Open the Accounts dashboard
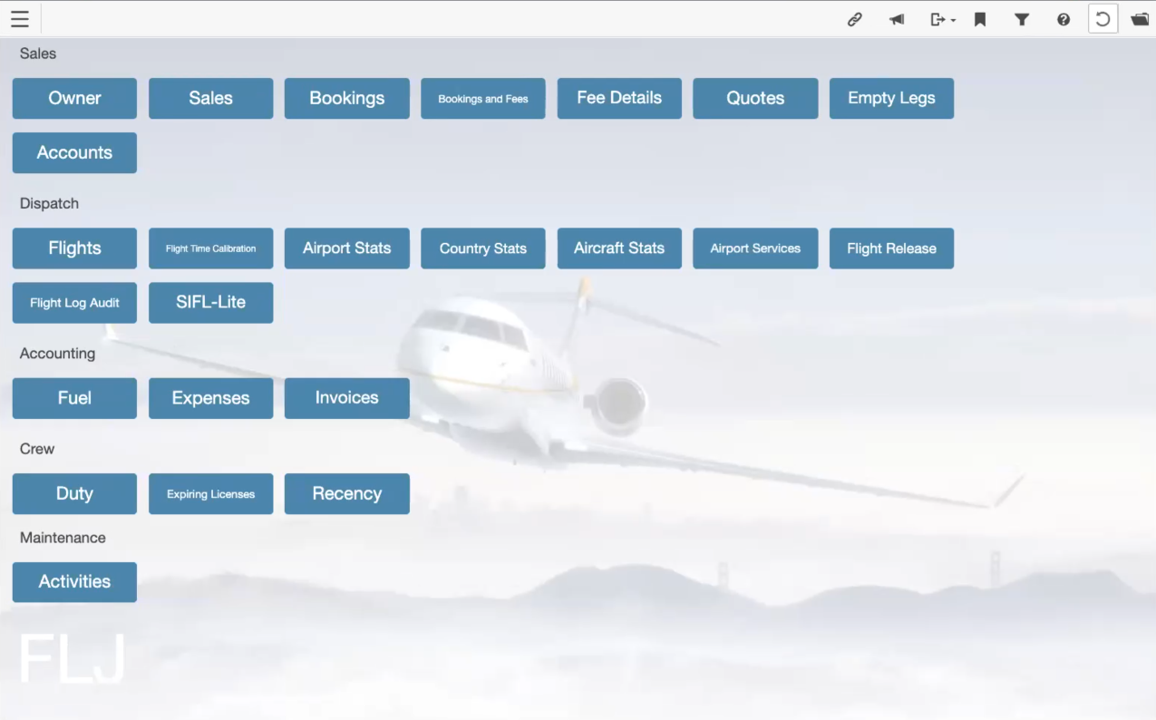Screen dimensions: 1156x720 (74, 153)
